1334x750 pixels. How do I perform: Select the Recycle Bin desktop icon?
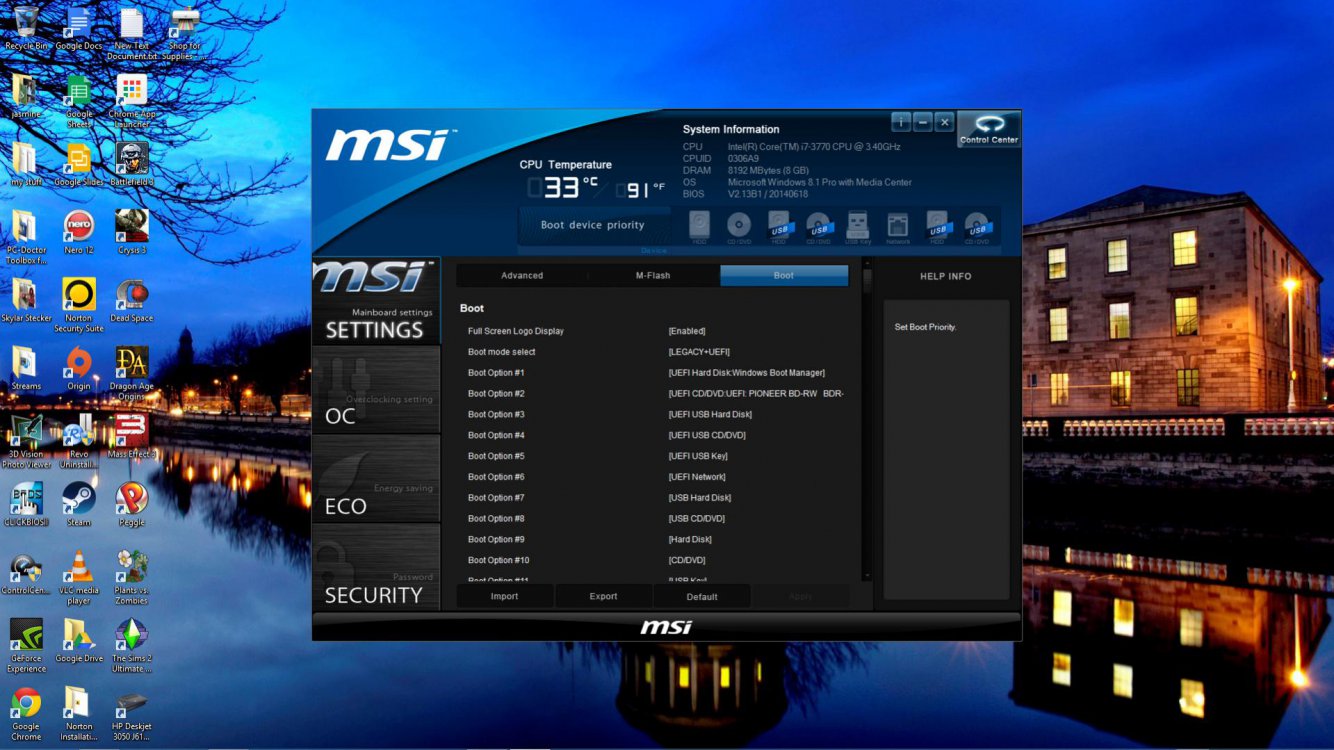(26, 29)
